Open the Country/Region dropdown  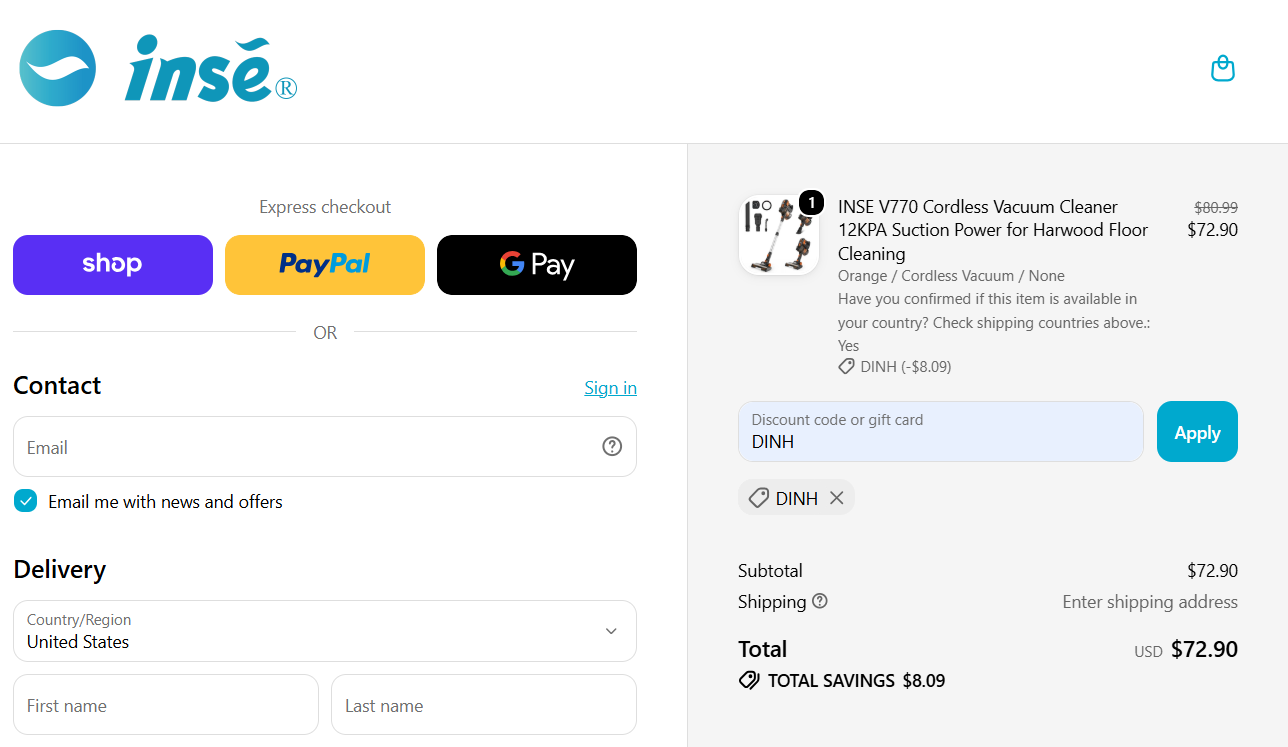point(325,631)
